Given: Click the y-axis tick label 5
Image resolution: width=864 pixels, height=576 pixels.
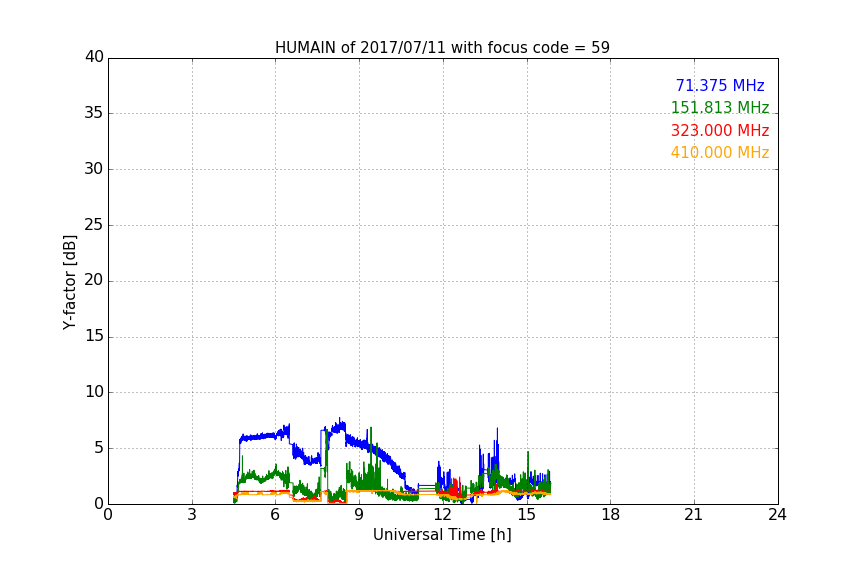Looking at the screenshot, I should coord(99,448).
